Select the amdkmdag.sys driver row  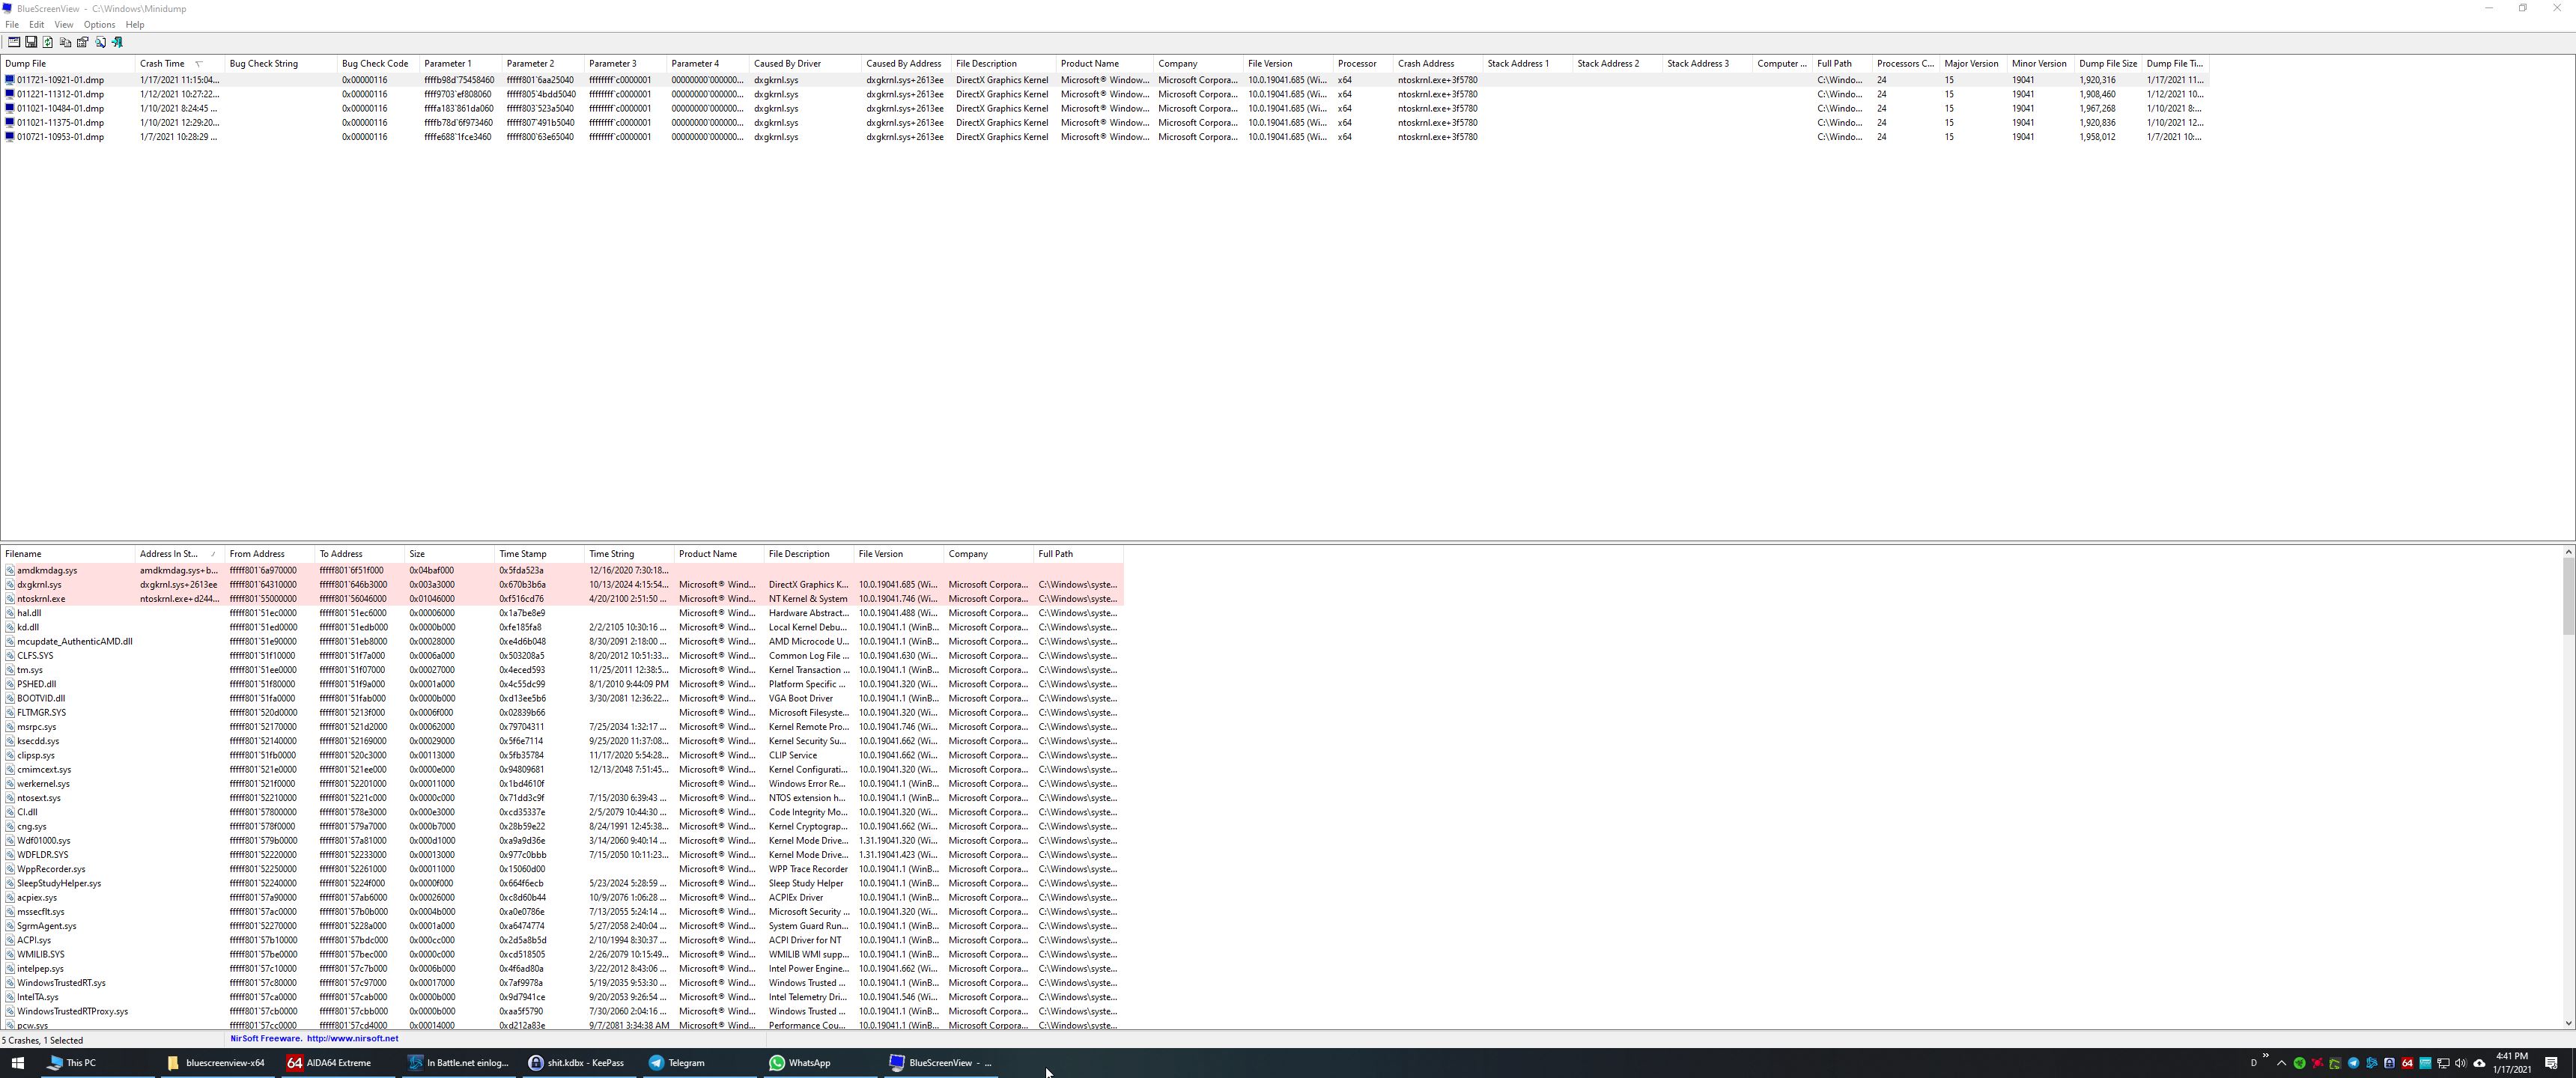click(x=47, y=570)
